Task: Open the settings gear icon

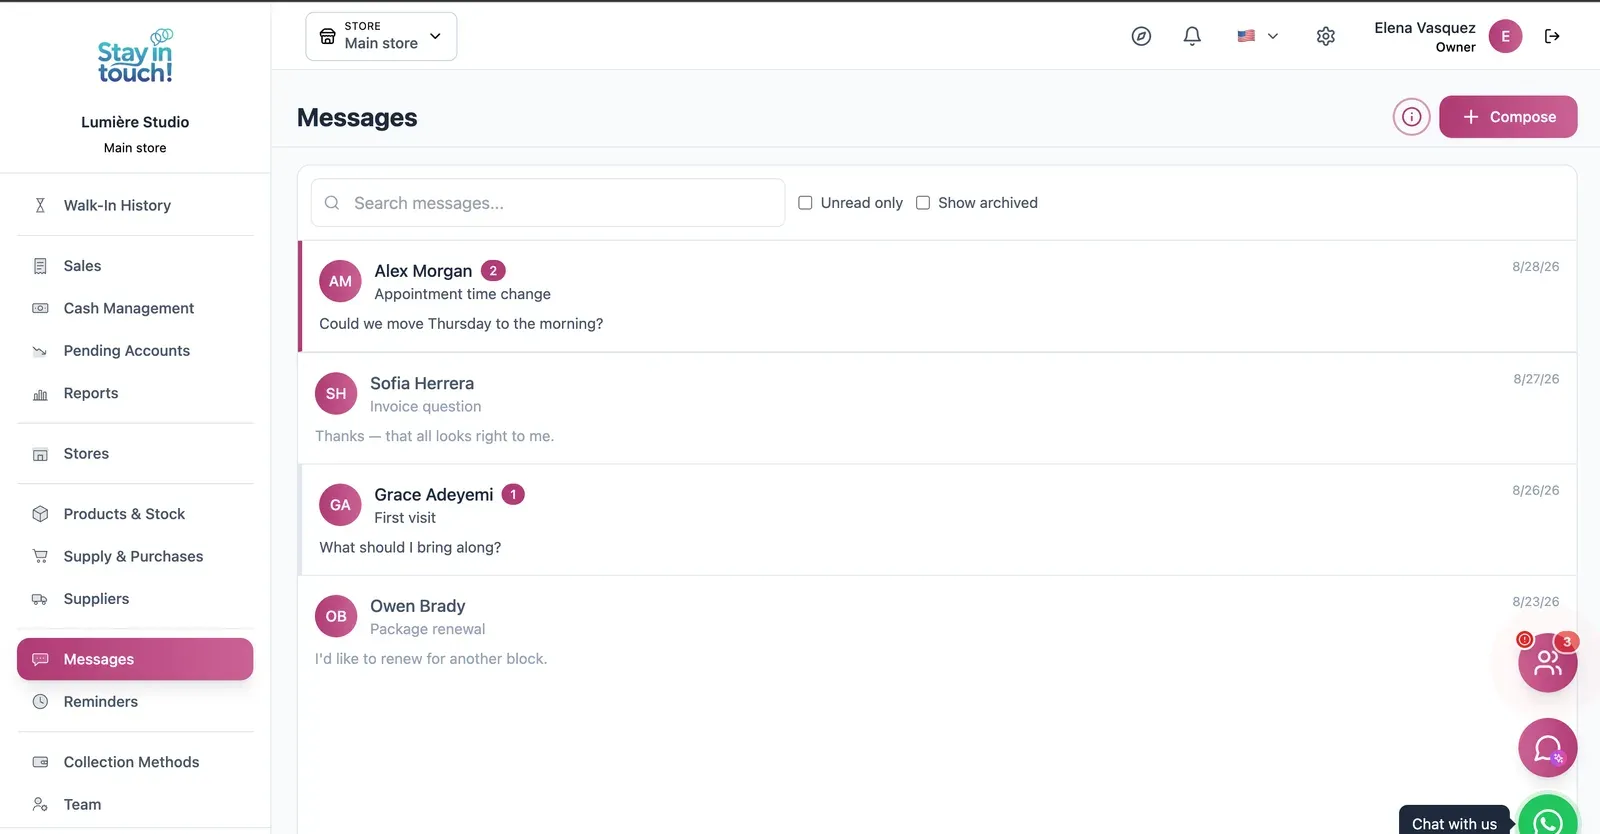Action: [x=1326, y=36]
